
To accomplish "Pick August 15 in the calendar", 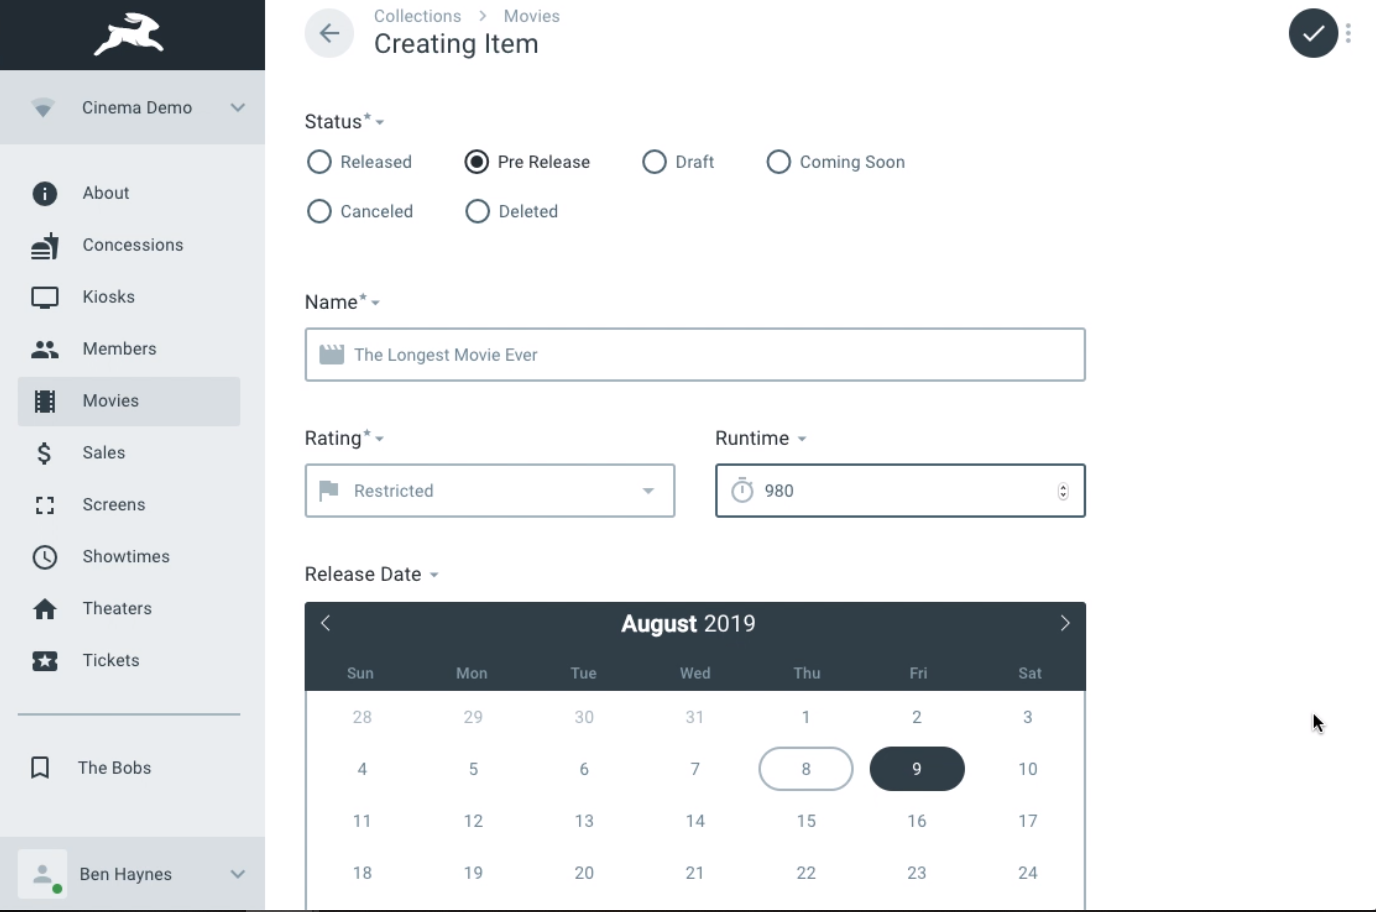I will (806, 821).
